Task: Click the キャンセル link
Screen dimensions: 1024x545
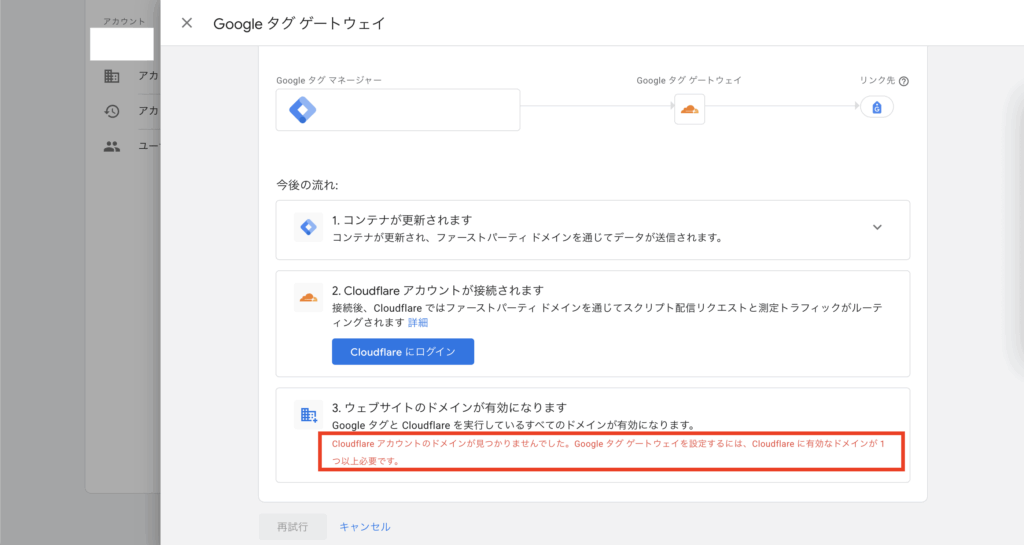Action: coord(365,527)
